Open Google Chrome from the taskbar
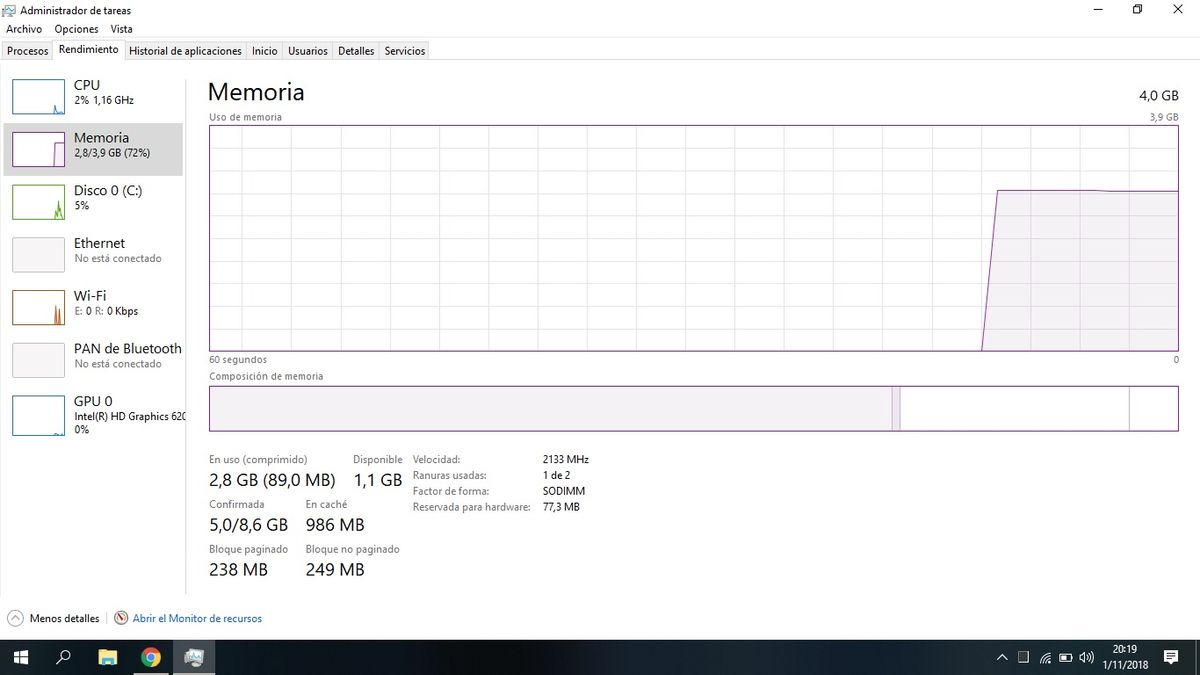The height and width of the screenshot is (675, 1200). tap(151, 657)
